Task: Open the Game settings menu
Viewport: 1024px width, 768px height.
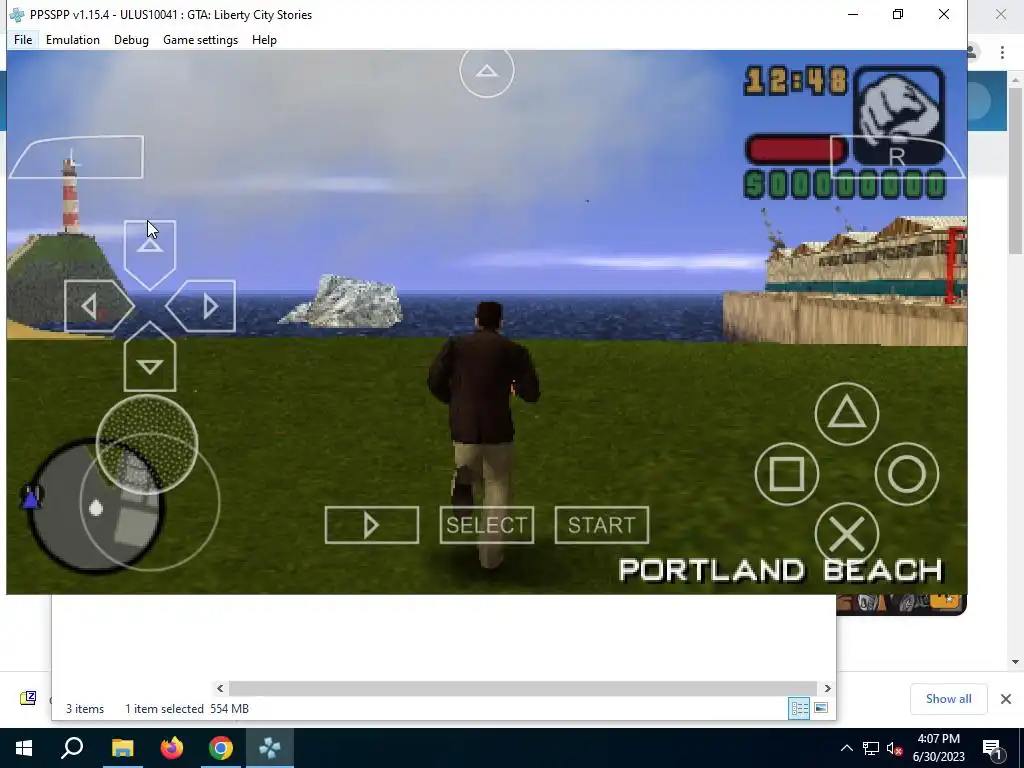Action: pyautogui.click(x=200, y=40)
